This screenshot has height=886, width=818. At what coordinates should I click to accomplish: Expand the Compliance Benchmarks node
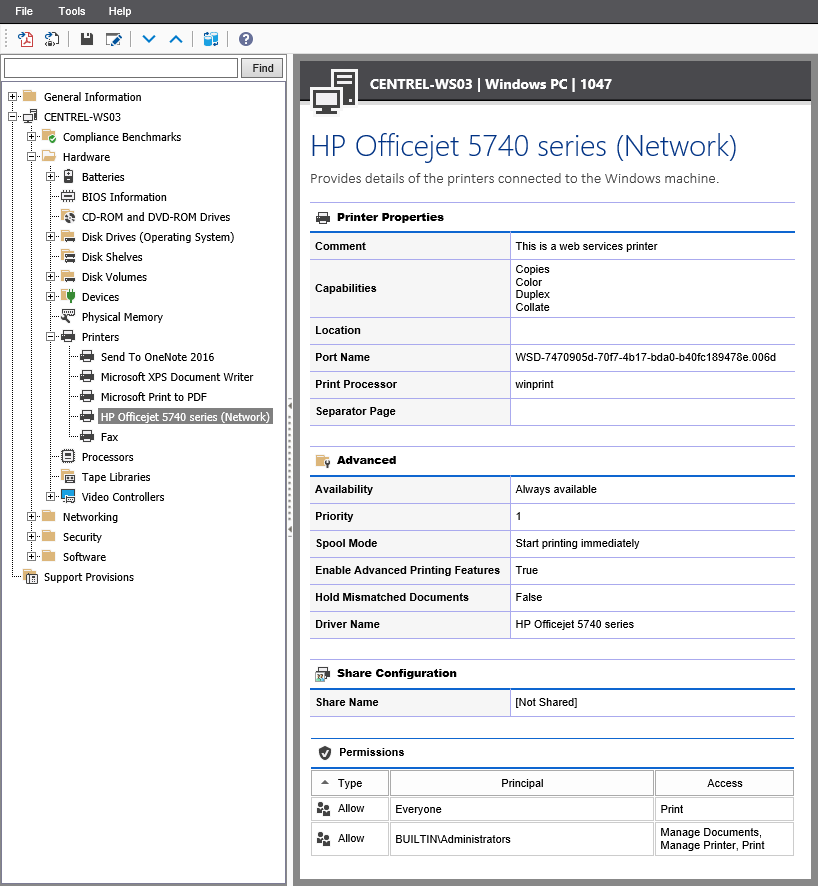[32, 136]
